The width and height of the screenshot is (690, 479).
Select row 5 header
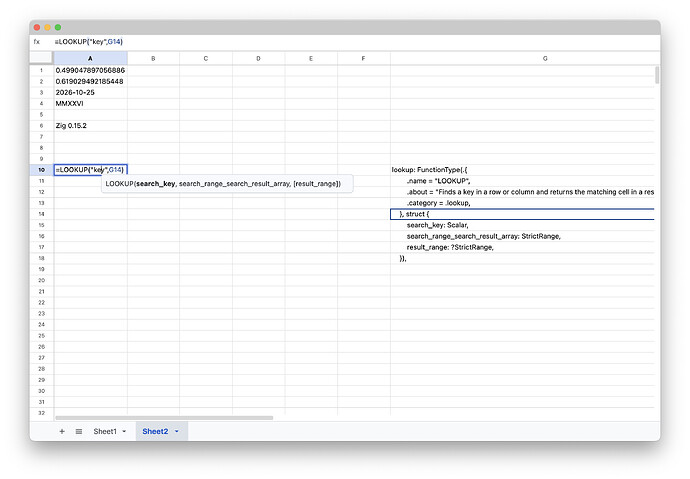[41, 114]
